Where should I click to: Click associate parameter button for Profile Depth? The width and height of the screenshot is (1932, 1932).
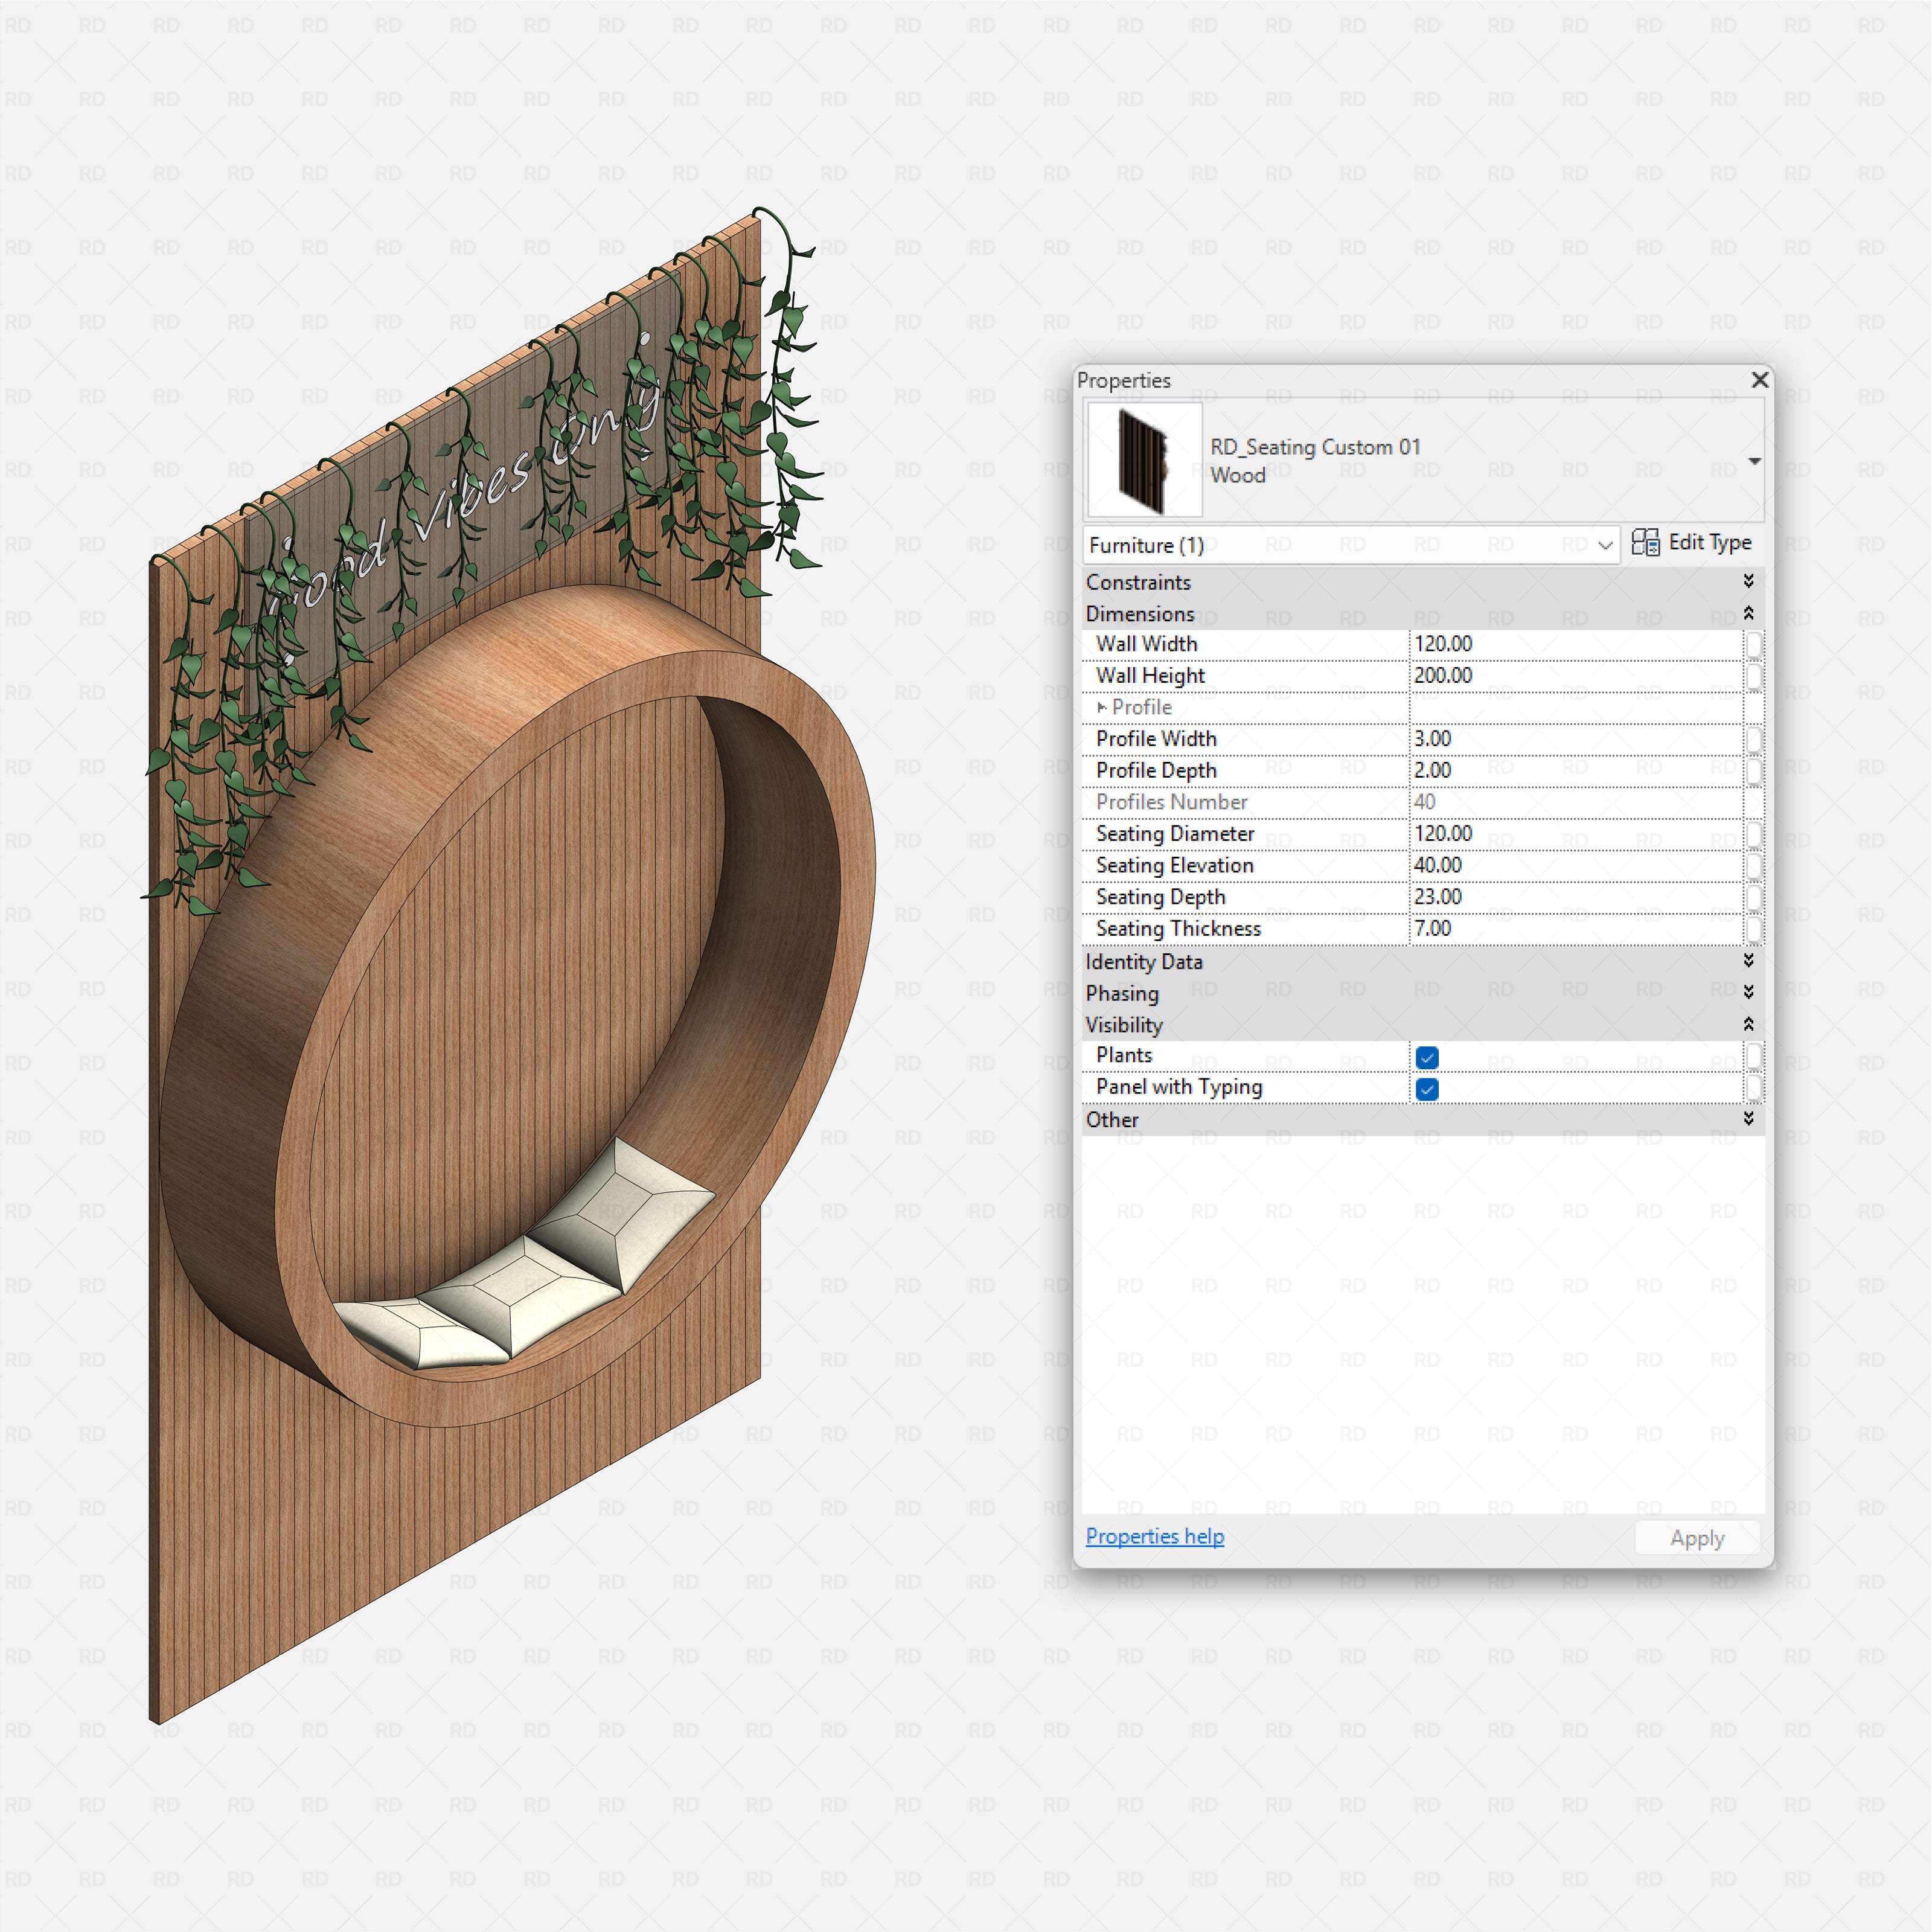(1753, 771)
